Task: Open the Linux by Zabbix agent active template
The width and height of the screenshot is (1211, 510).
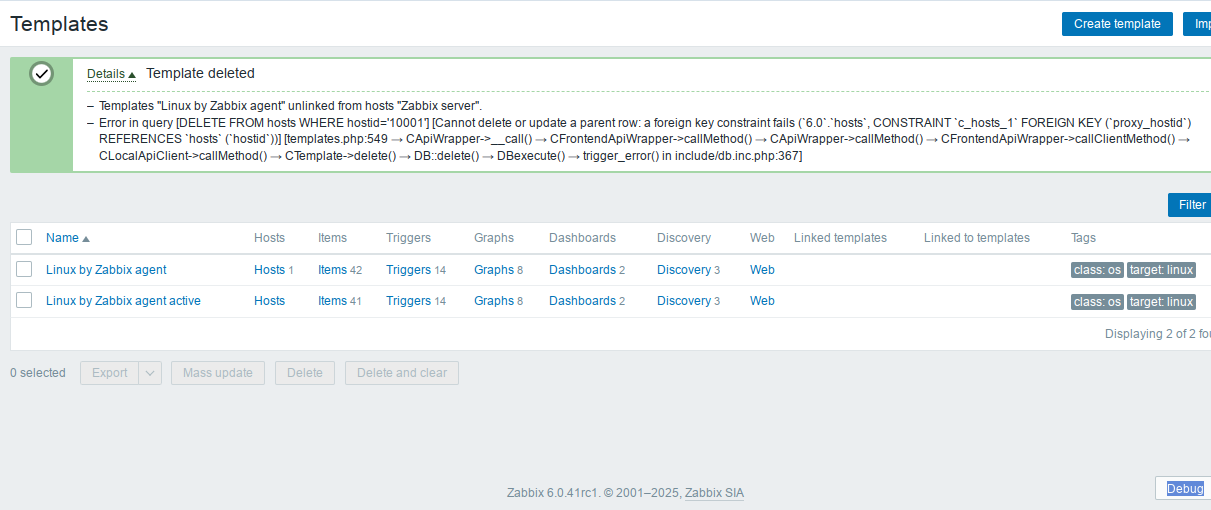Action: point(123,301)
